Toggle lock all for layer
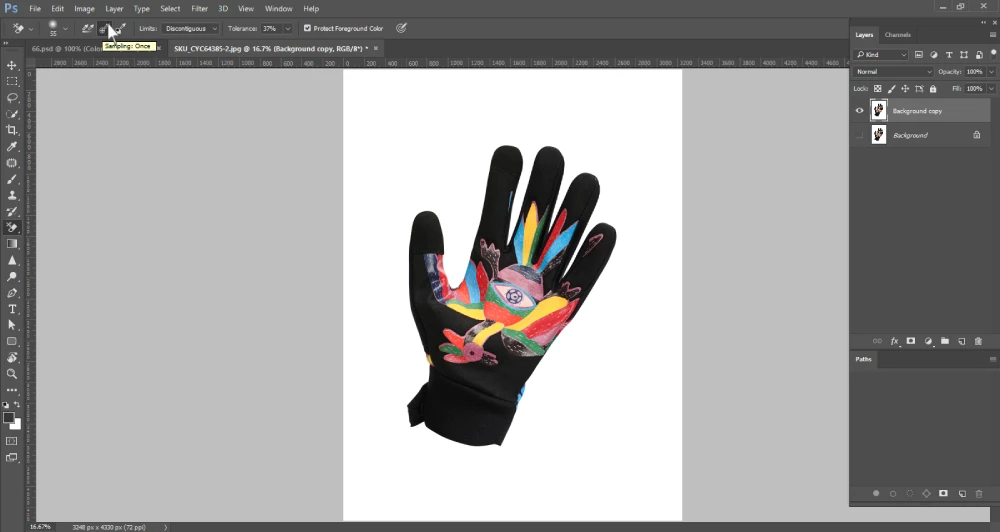The image size is (1000, 532). coord(933,89)
